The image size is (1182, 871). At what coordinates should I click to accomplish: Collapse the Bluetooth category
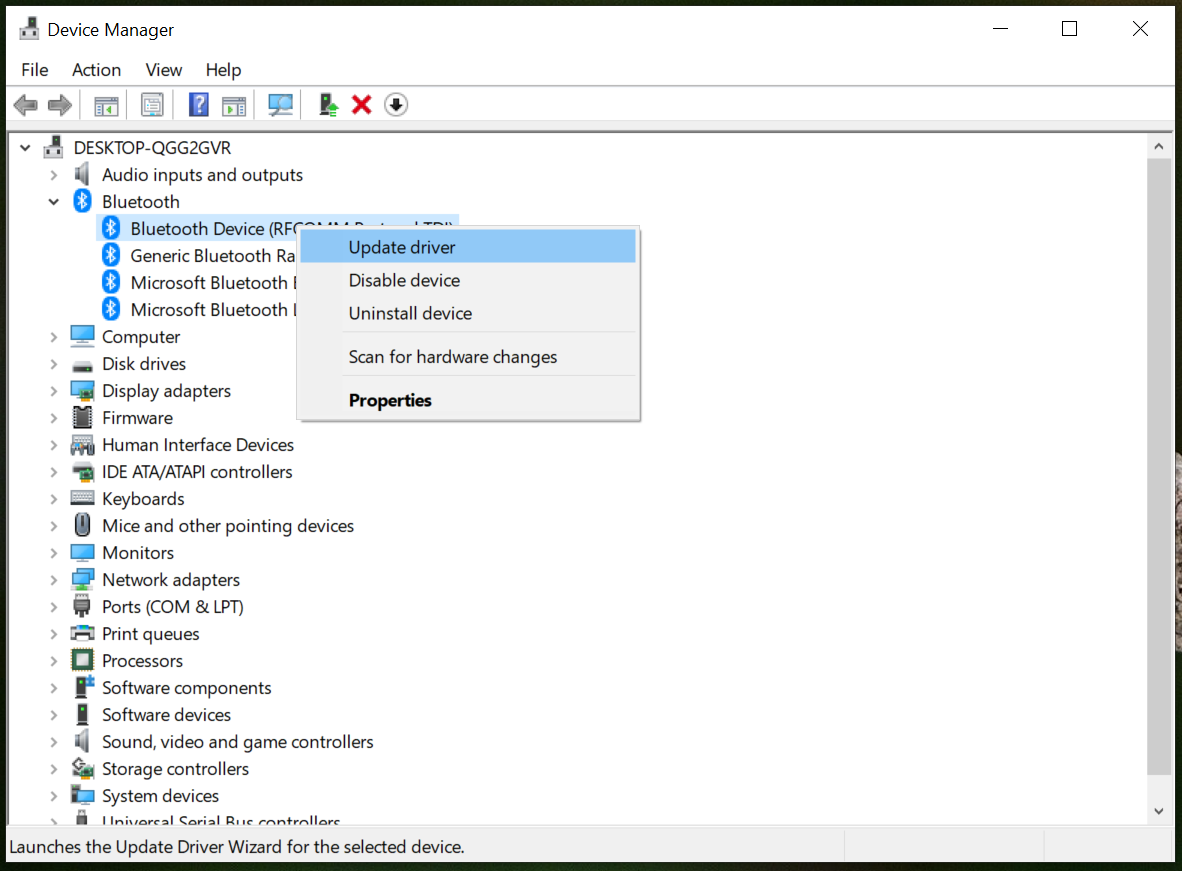(x=54, y=201)
